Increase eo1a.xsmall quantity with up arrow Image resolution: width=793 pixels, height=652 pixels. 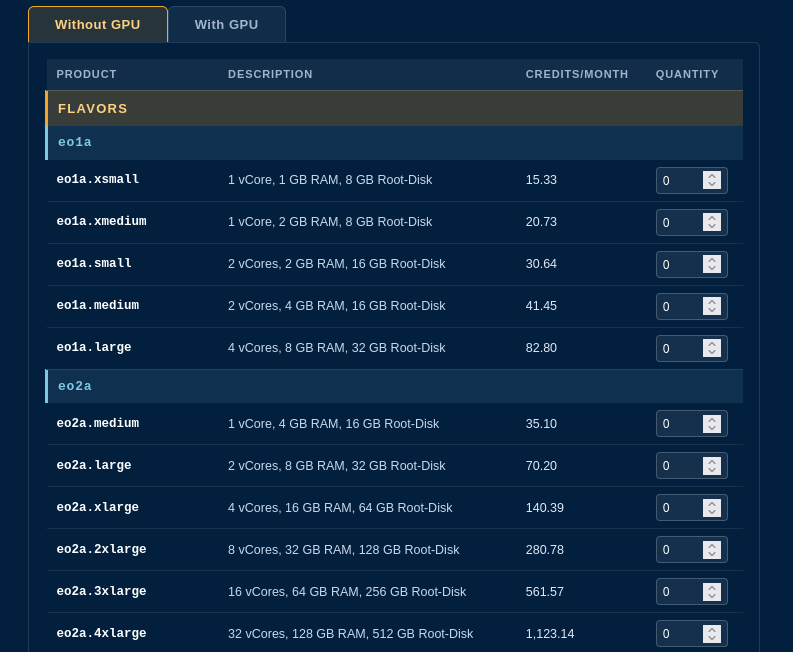[x=712, y=176]
